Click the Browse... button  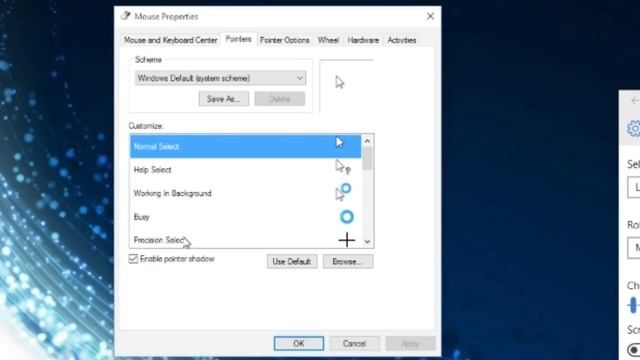coord(348,261)
